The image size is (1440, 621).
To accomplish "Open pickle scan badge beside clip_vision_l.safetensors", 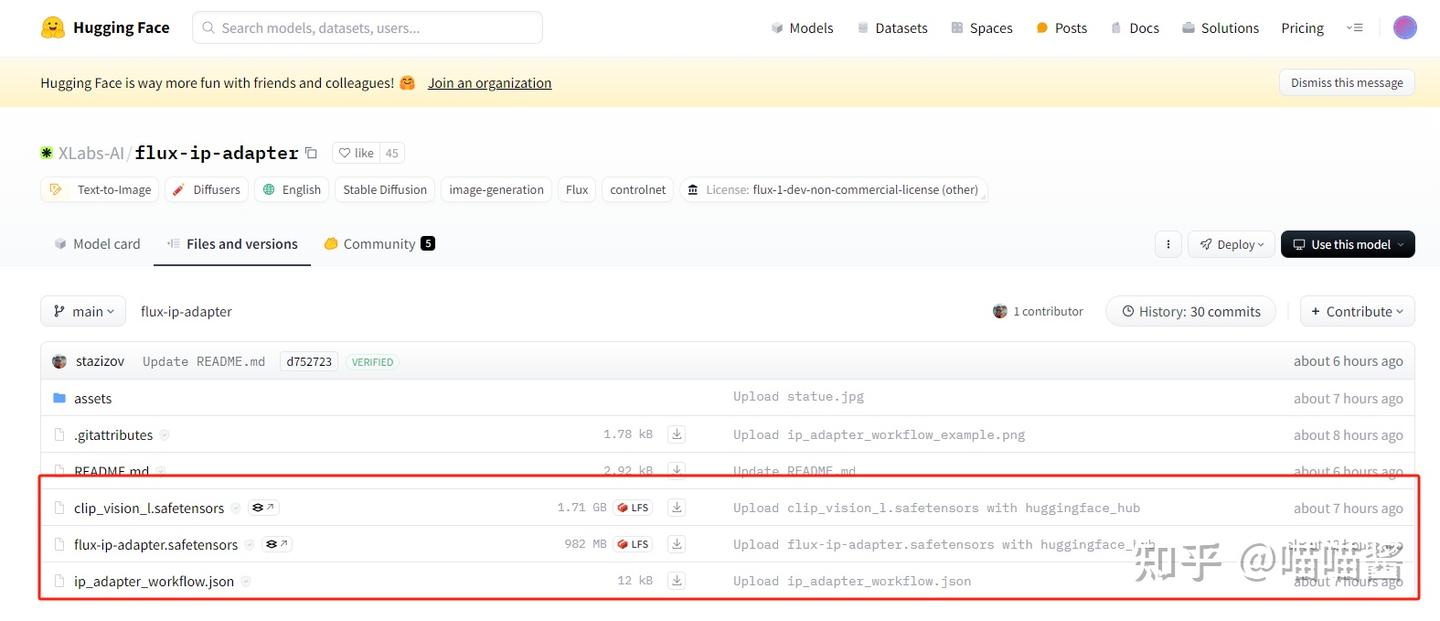I will (x=264, y=508).
